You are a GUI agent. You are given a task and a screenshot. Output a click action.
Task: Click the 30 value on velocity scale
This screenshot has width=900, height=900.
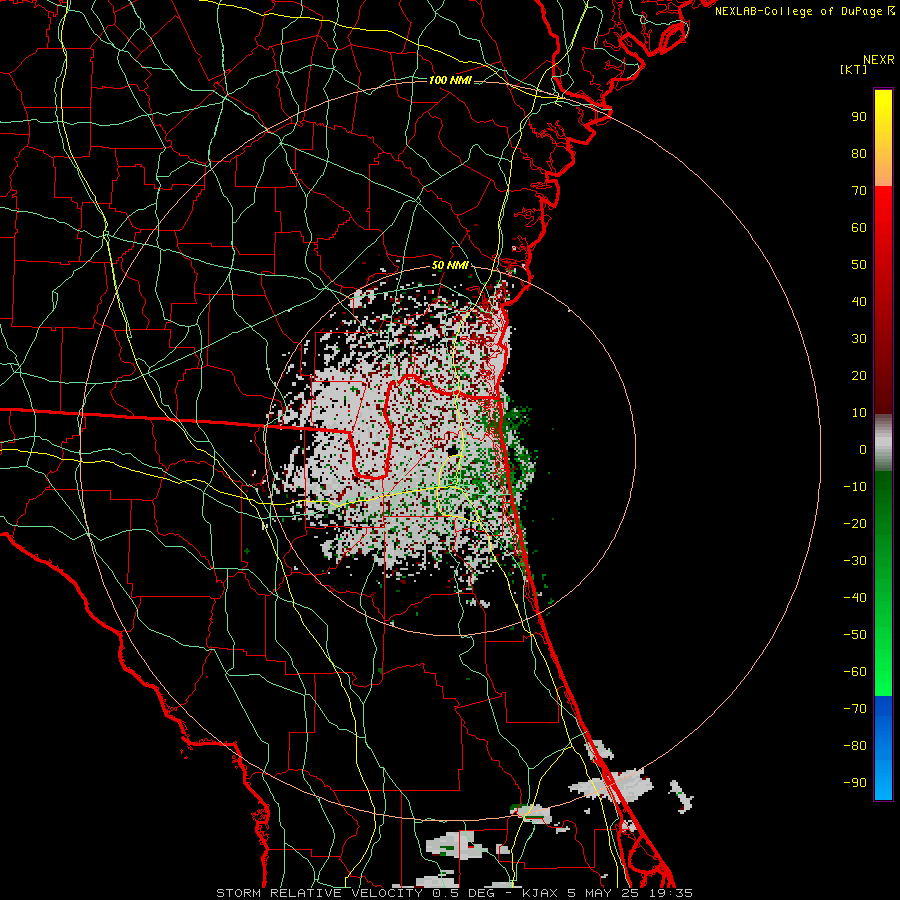859,339
